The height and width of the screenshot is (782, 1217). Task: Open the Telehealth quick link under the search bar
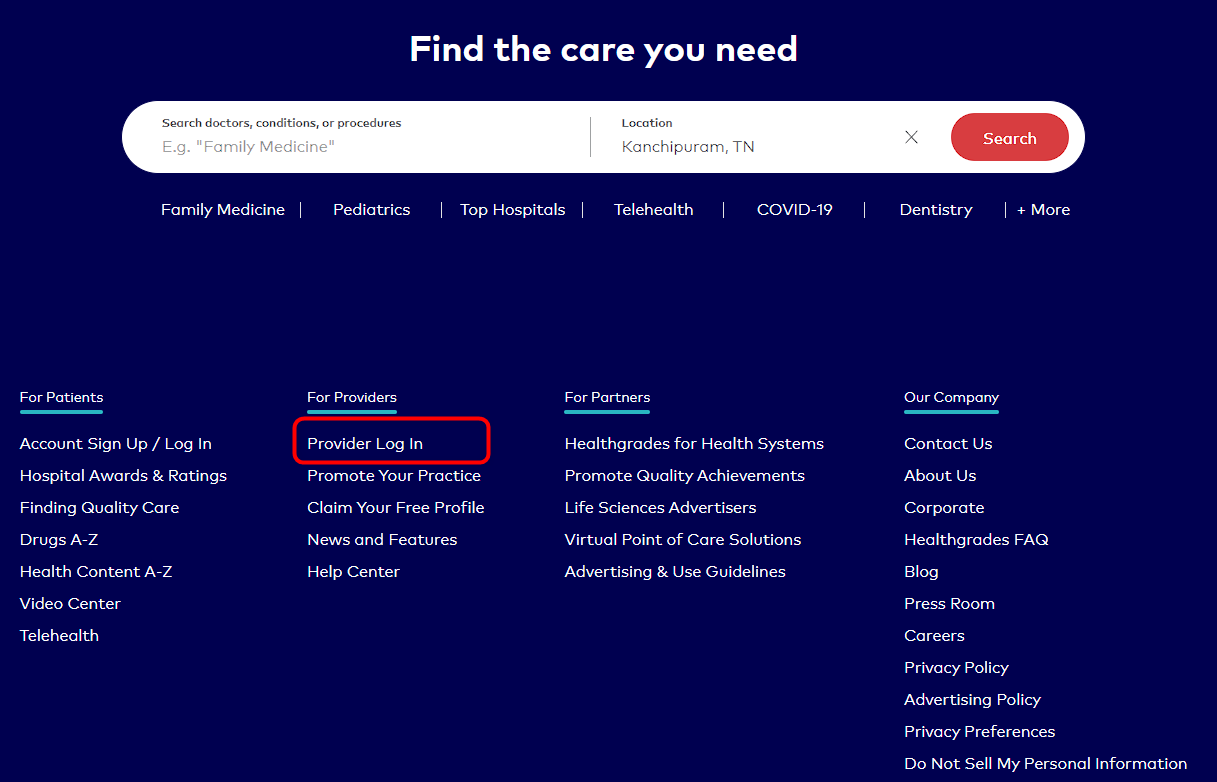[654, 210]
